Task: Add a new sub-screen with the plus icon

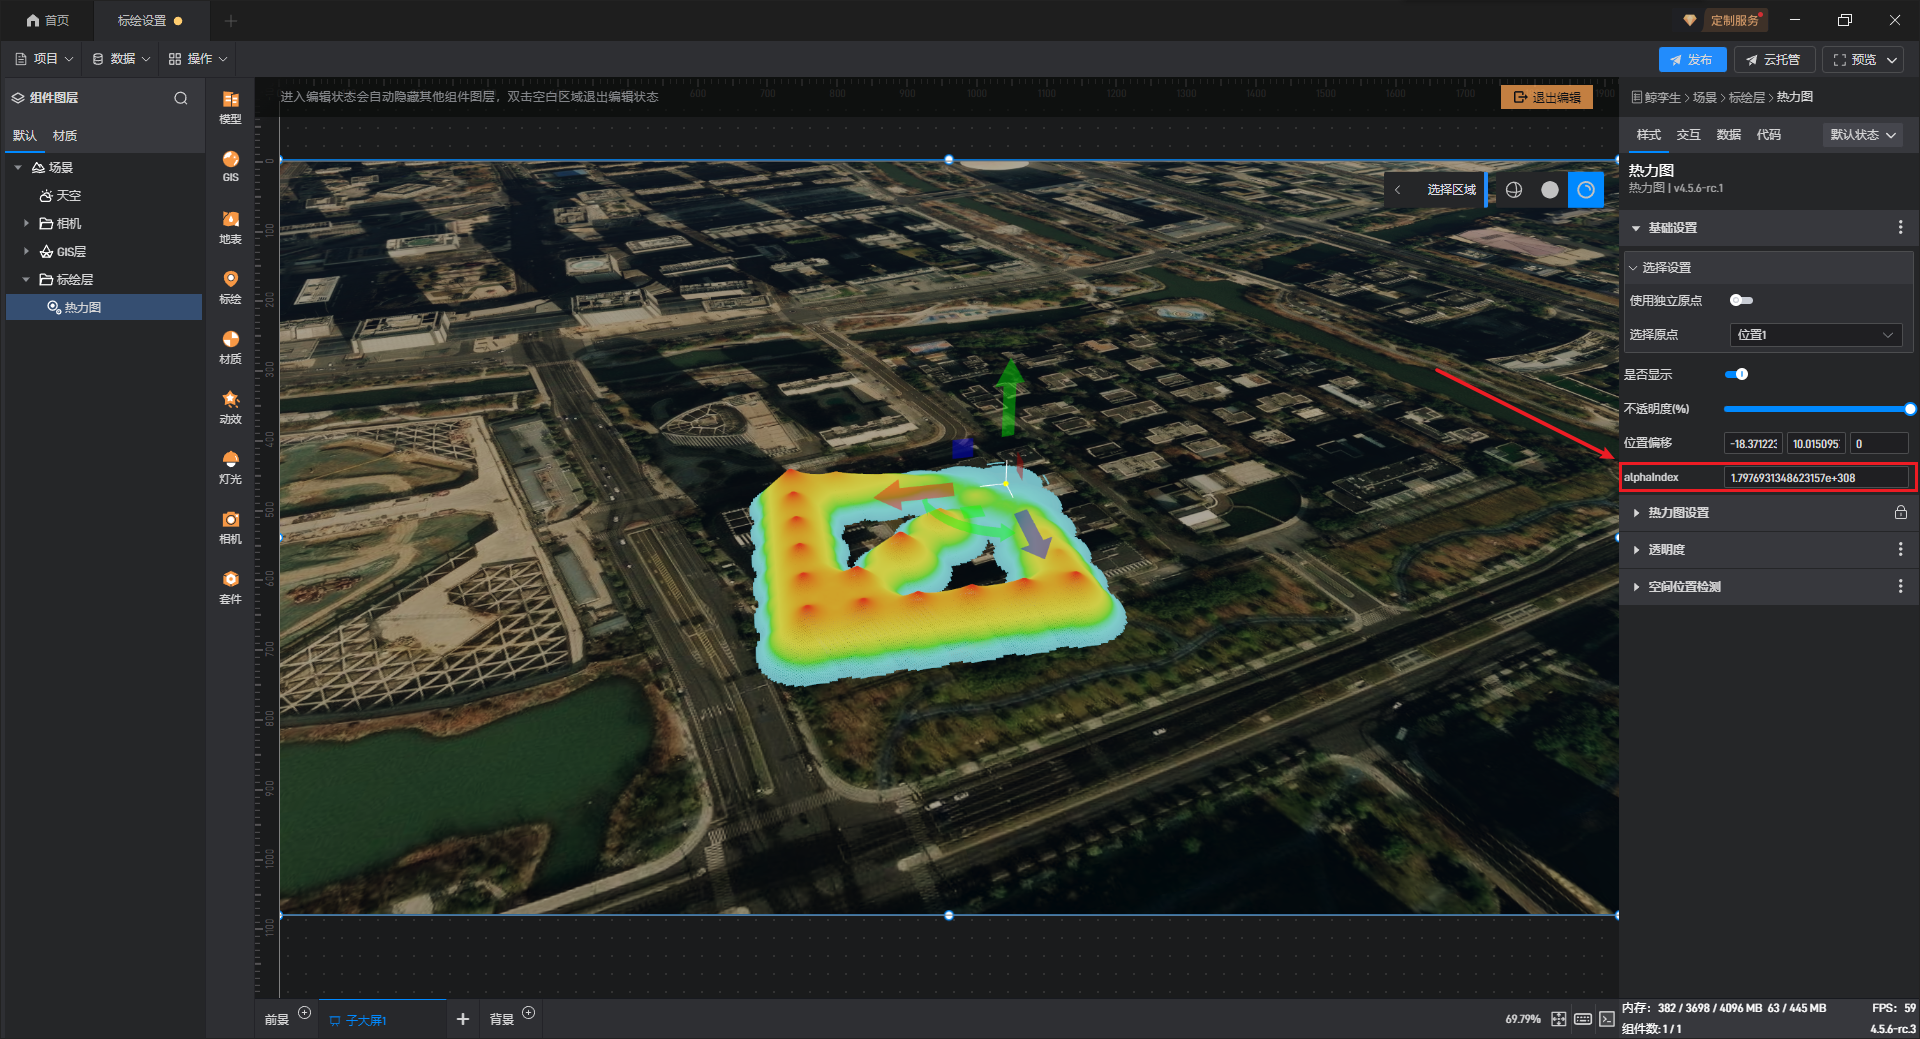Action: (x=463, y=1019)
